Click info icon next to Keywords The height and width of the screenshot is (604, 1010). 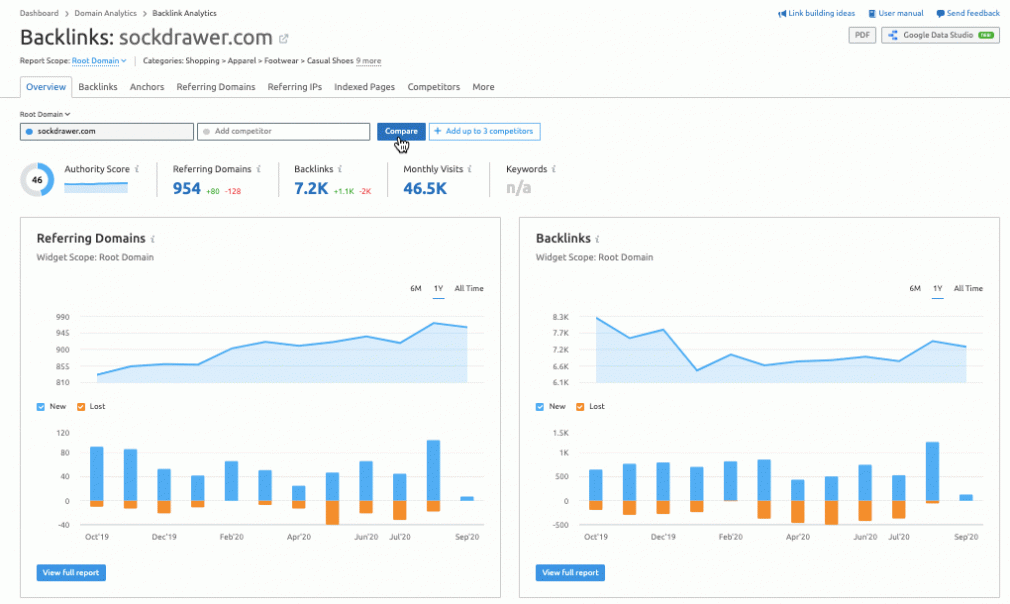pos(554,169)
